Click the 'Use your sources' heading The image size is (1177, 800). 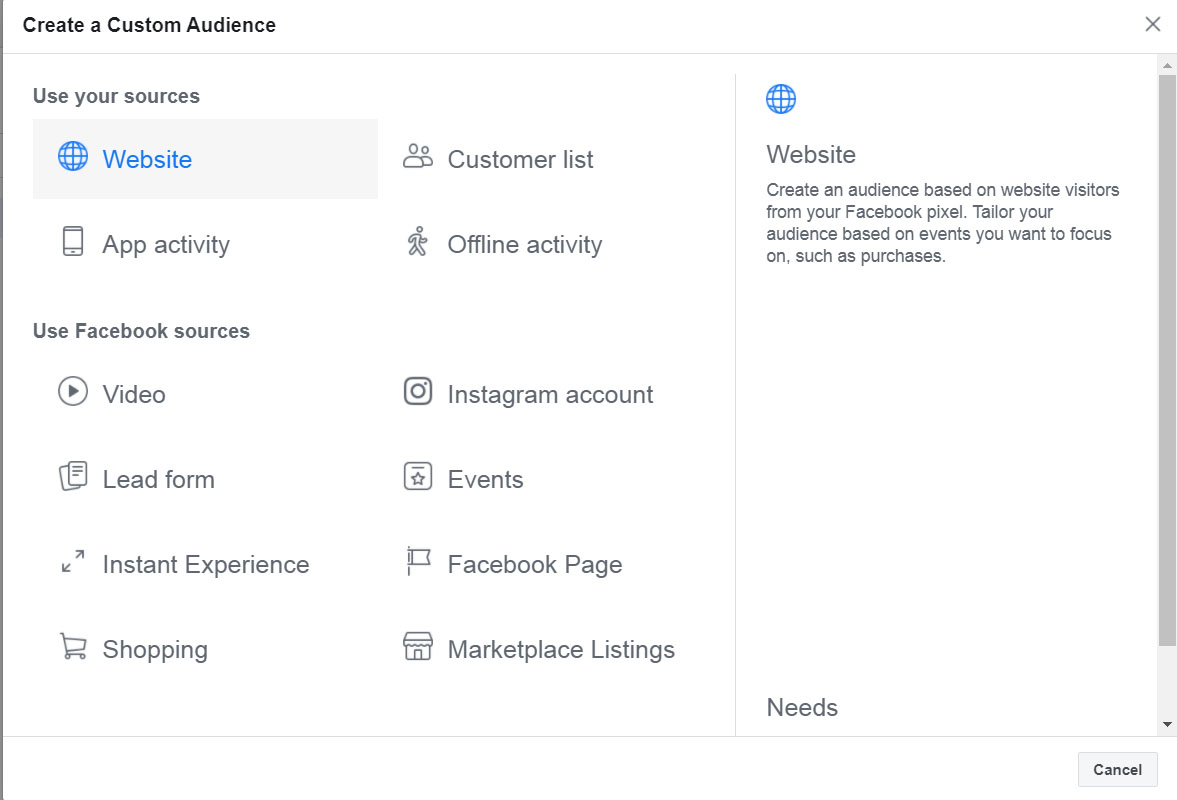pos(116,96)
